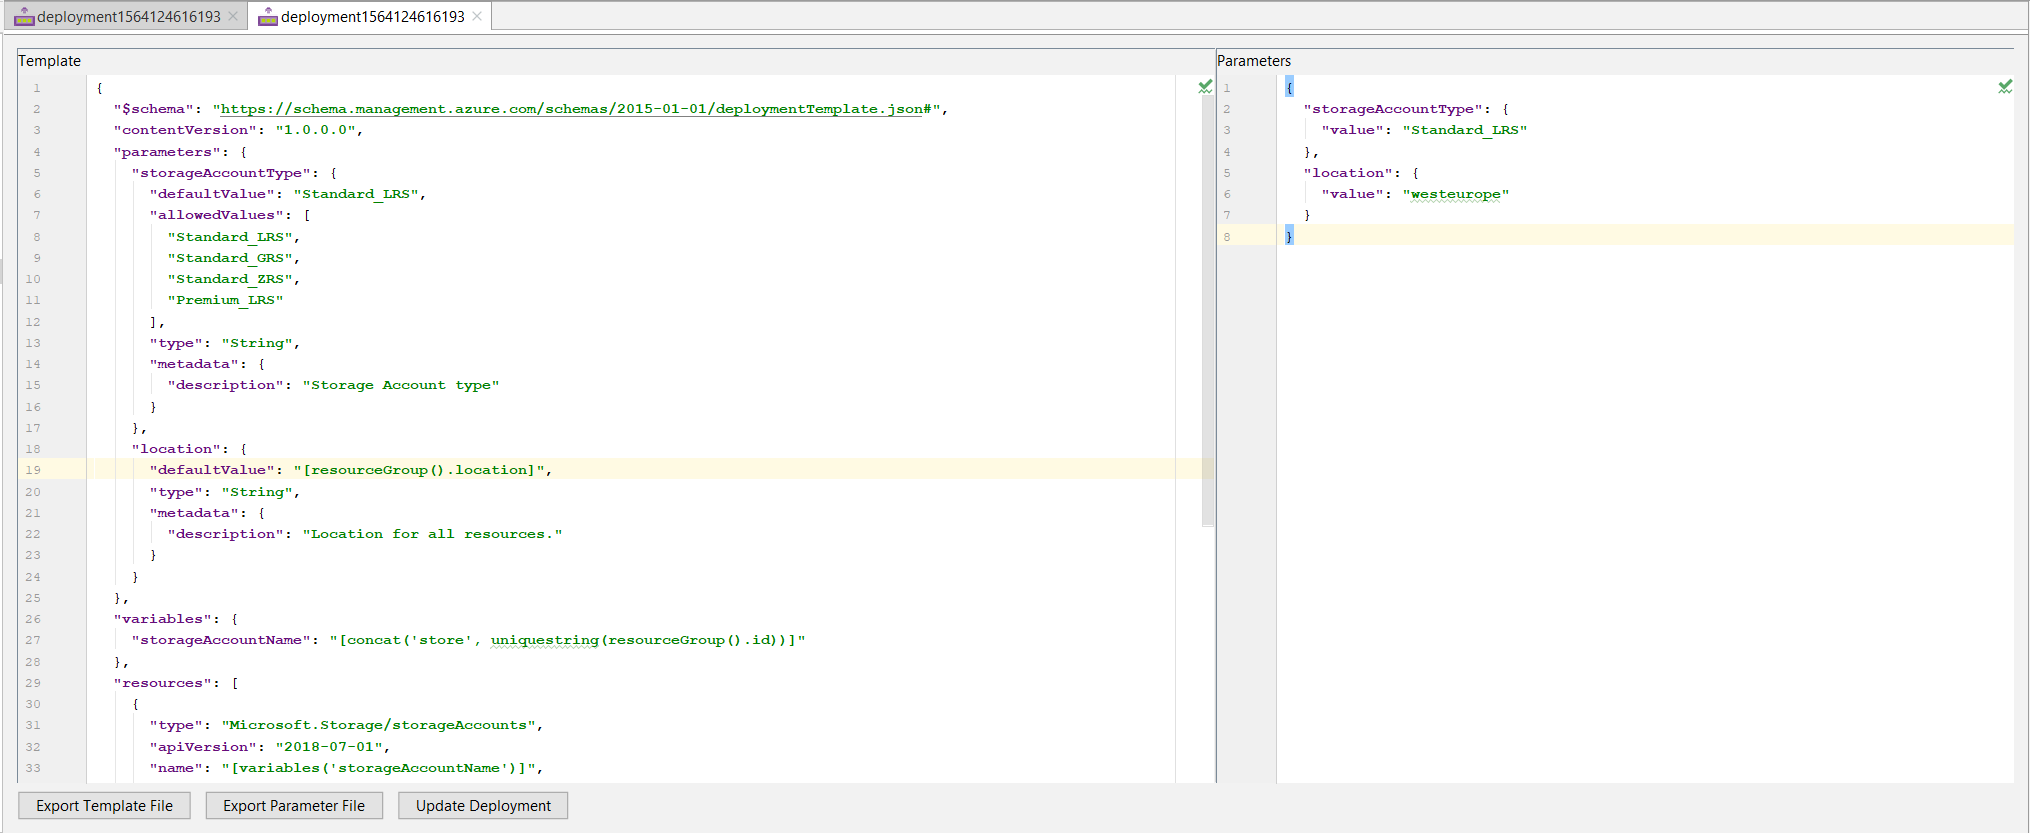Screen dimensions: 2030x833
Task: Click the Parameters editor inspection checkmark icon
Action: pos(2004,87)
